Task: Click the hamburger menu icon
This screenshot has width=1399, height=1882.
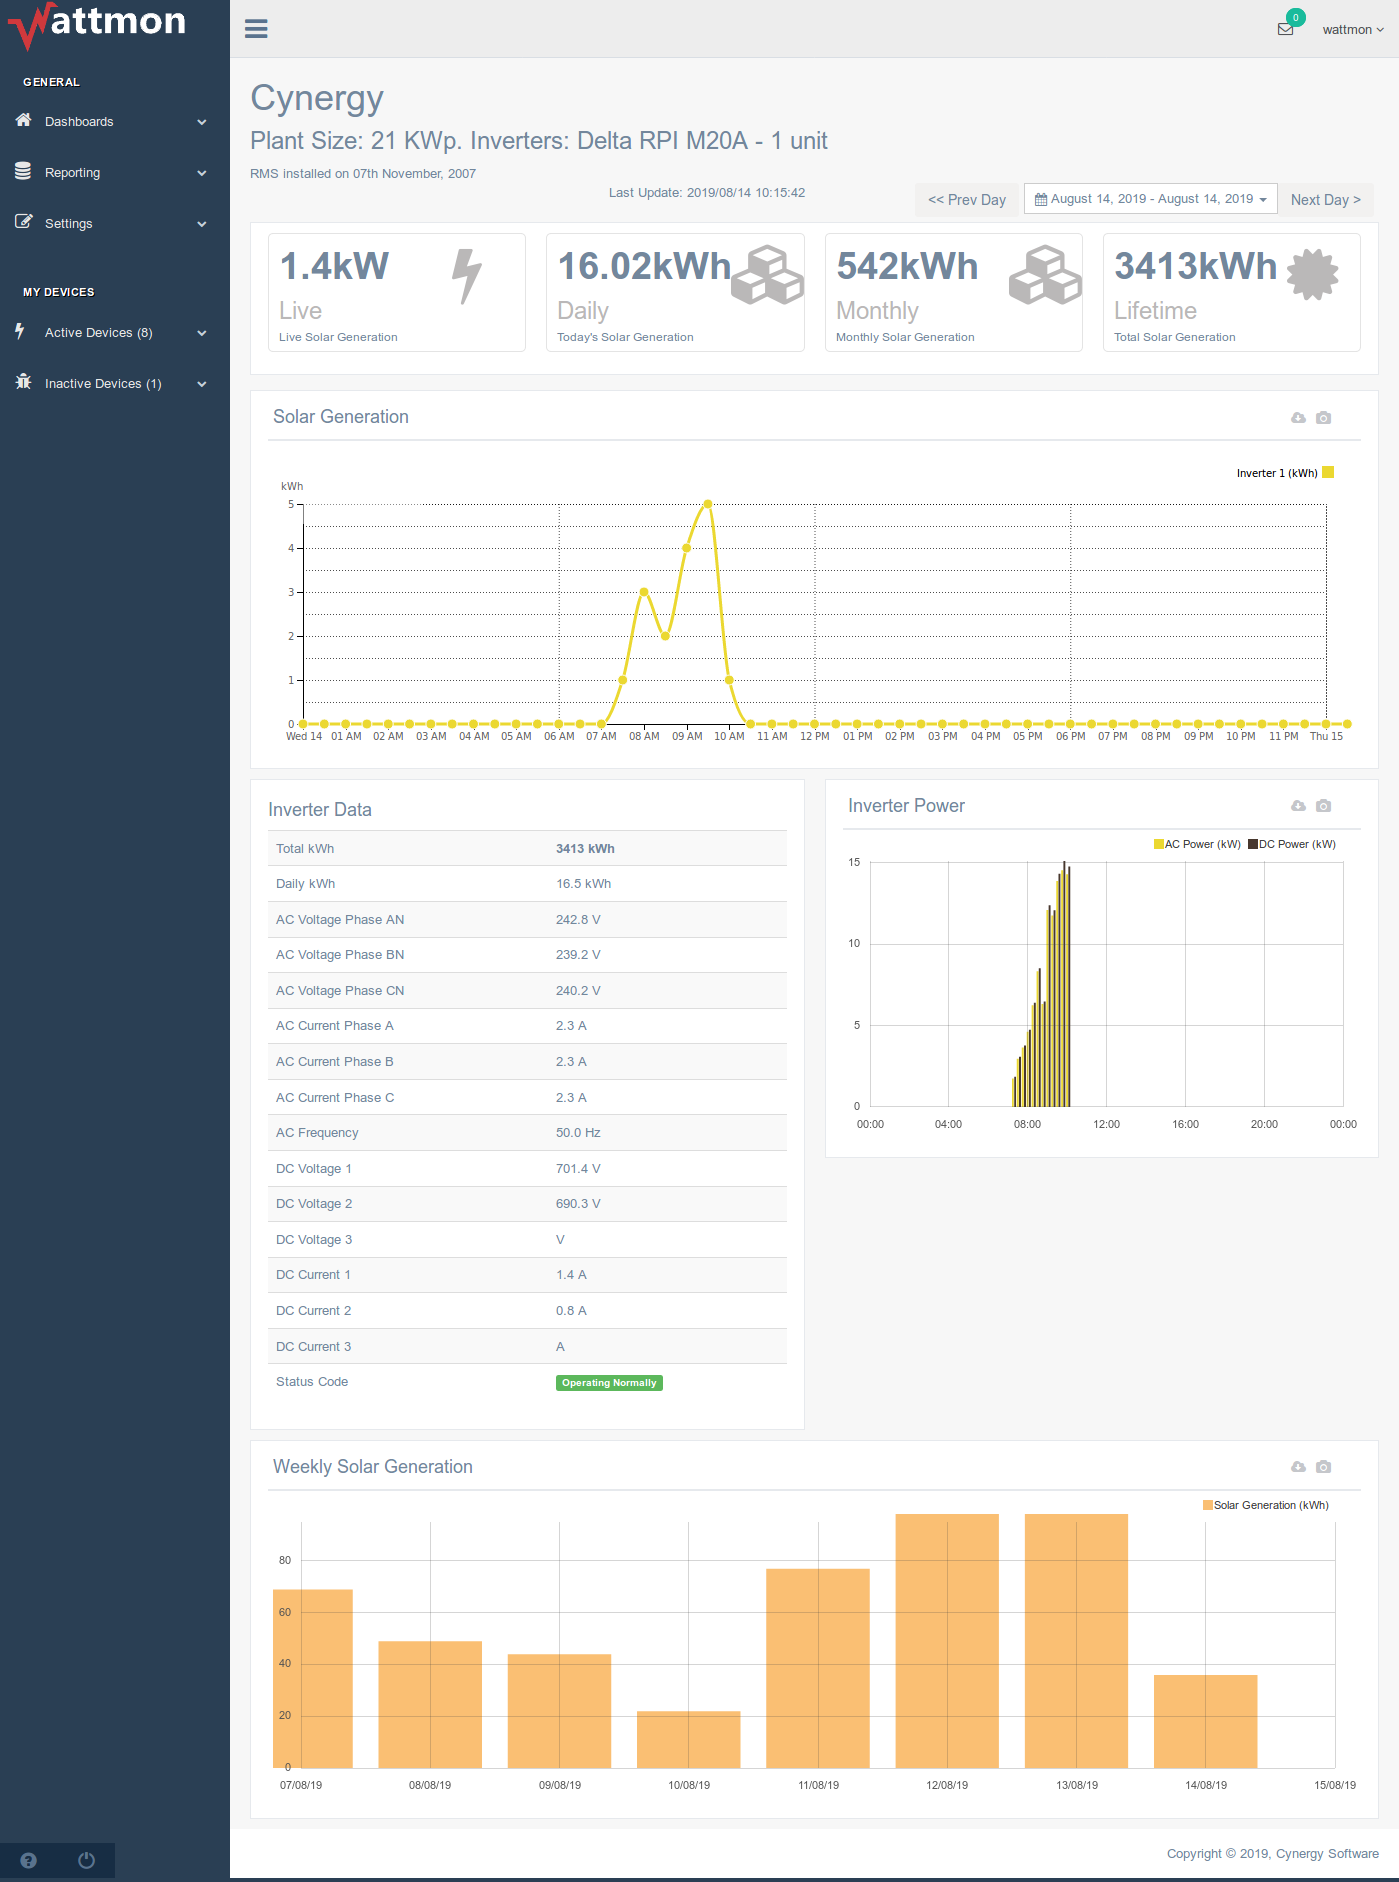Action: click(256, 29)
